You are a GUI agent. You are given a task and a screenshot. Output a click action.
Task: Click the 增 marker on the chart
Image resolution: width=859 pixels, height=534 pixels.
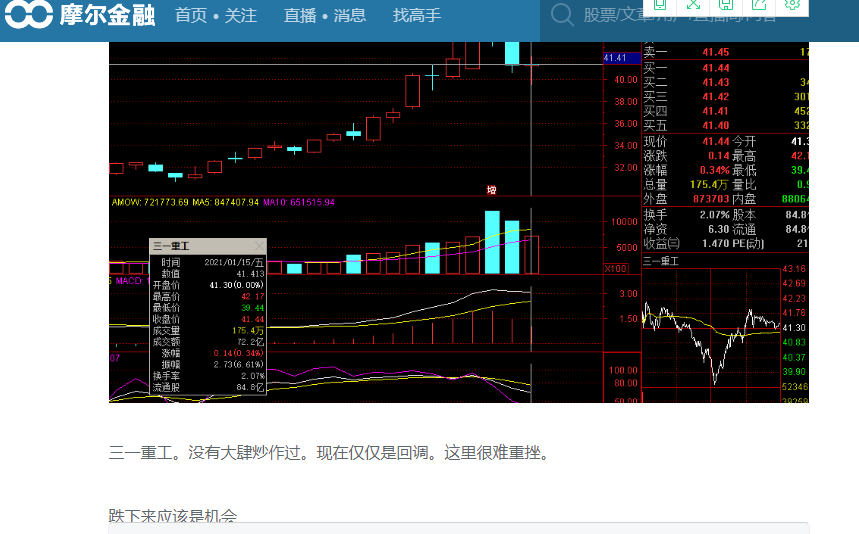(491, 190)
